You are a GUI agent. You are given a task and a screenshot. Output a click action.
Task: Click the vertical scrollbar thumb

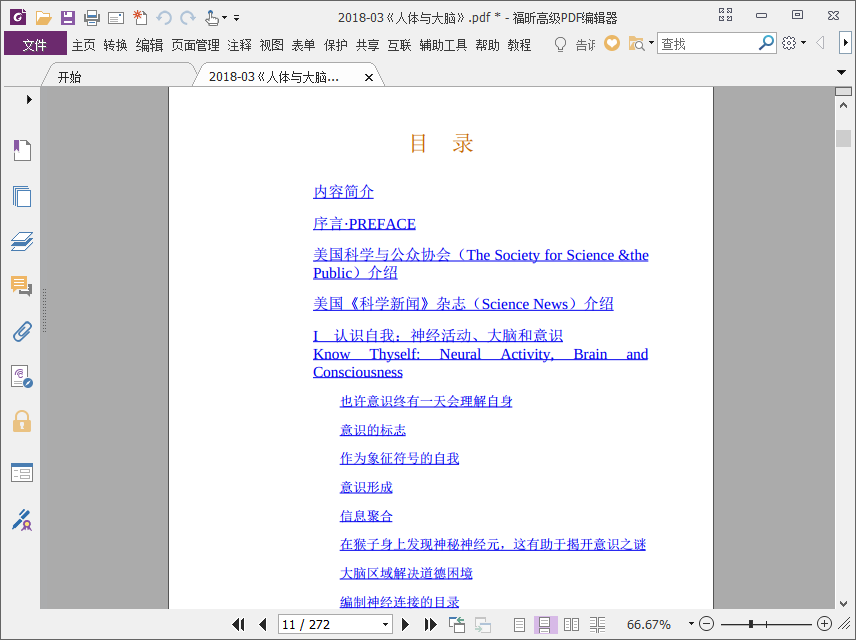tap(843, 138)
